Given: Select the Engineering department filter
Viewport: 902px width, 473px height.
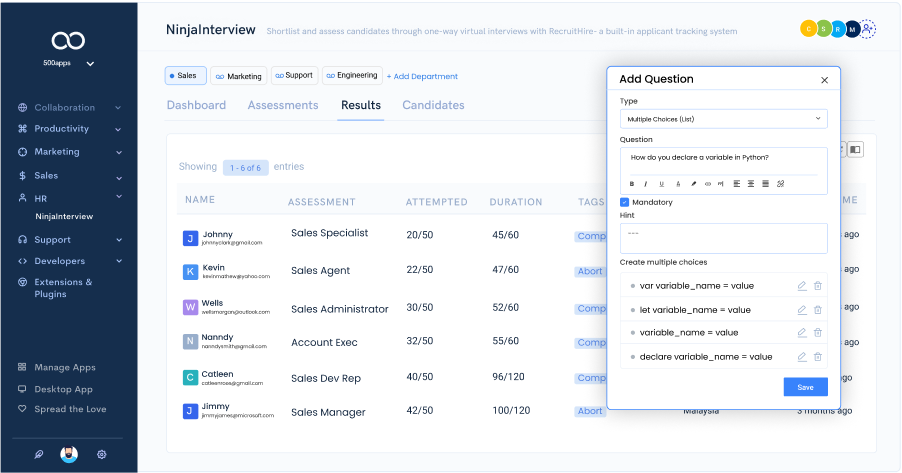Looking at the screenshot, I should 351,76.
